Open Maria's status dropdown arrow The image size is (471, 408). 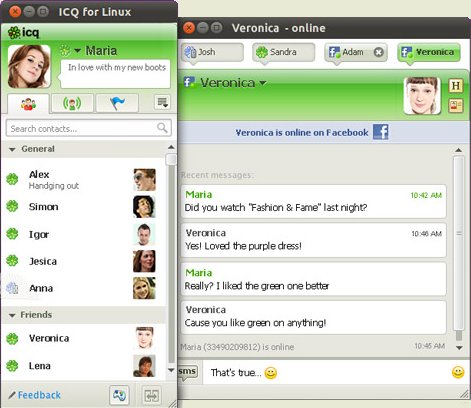(x=77, y=51)
